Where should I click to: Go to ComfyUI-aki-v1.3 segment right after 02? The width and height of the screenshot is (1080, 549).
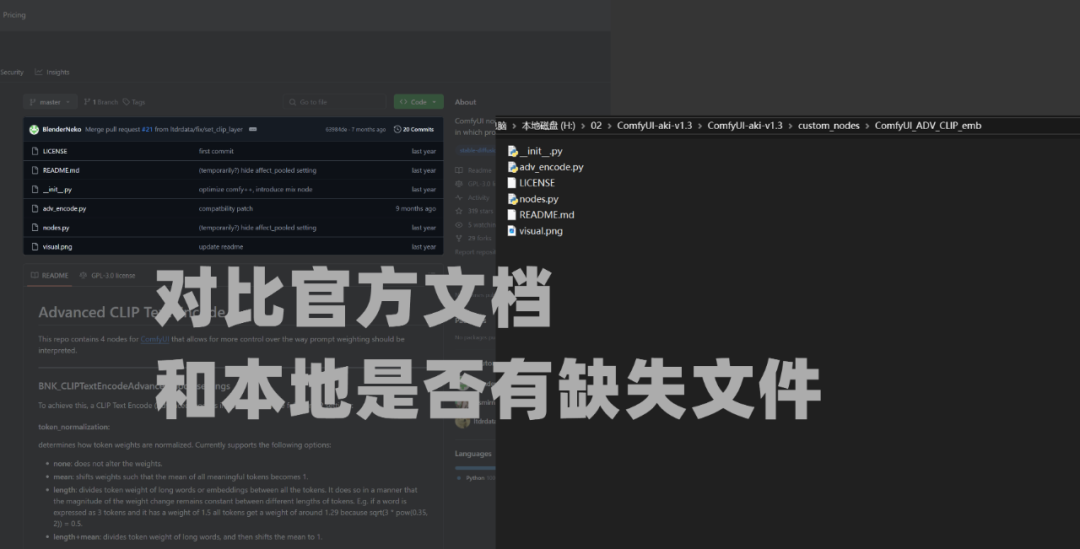coord(654,125)
